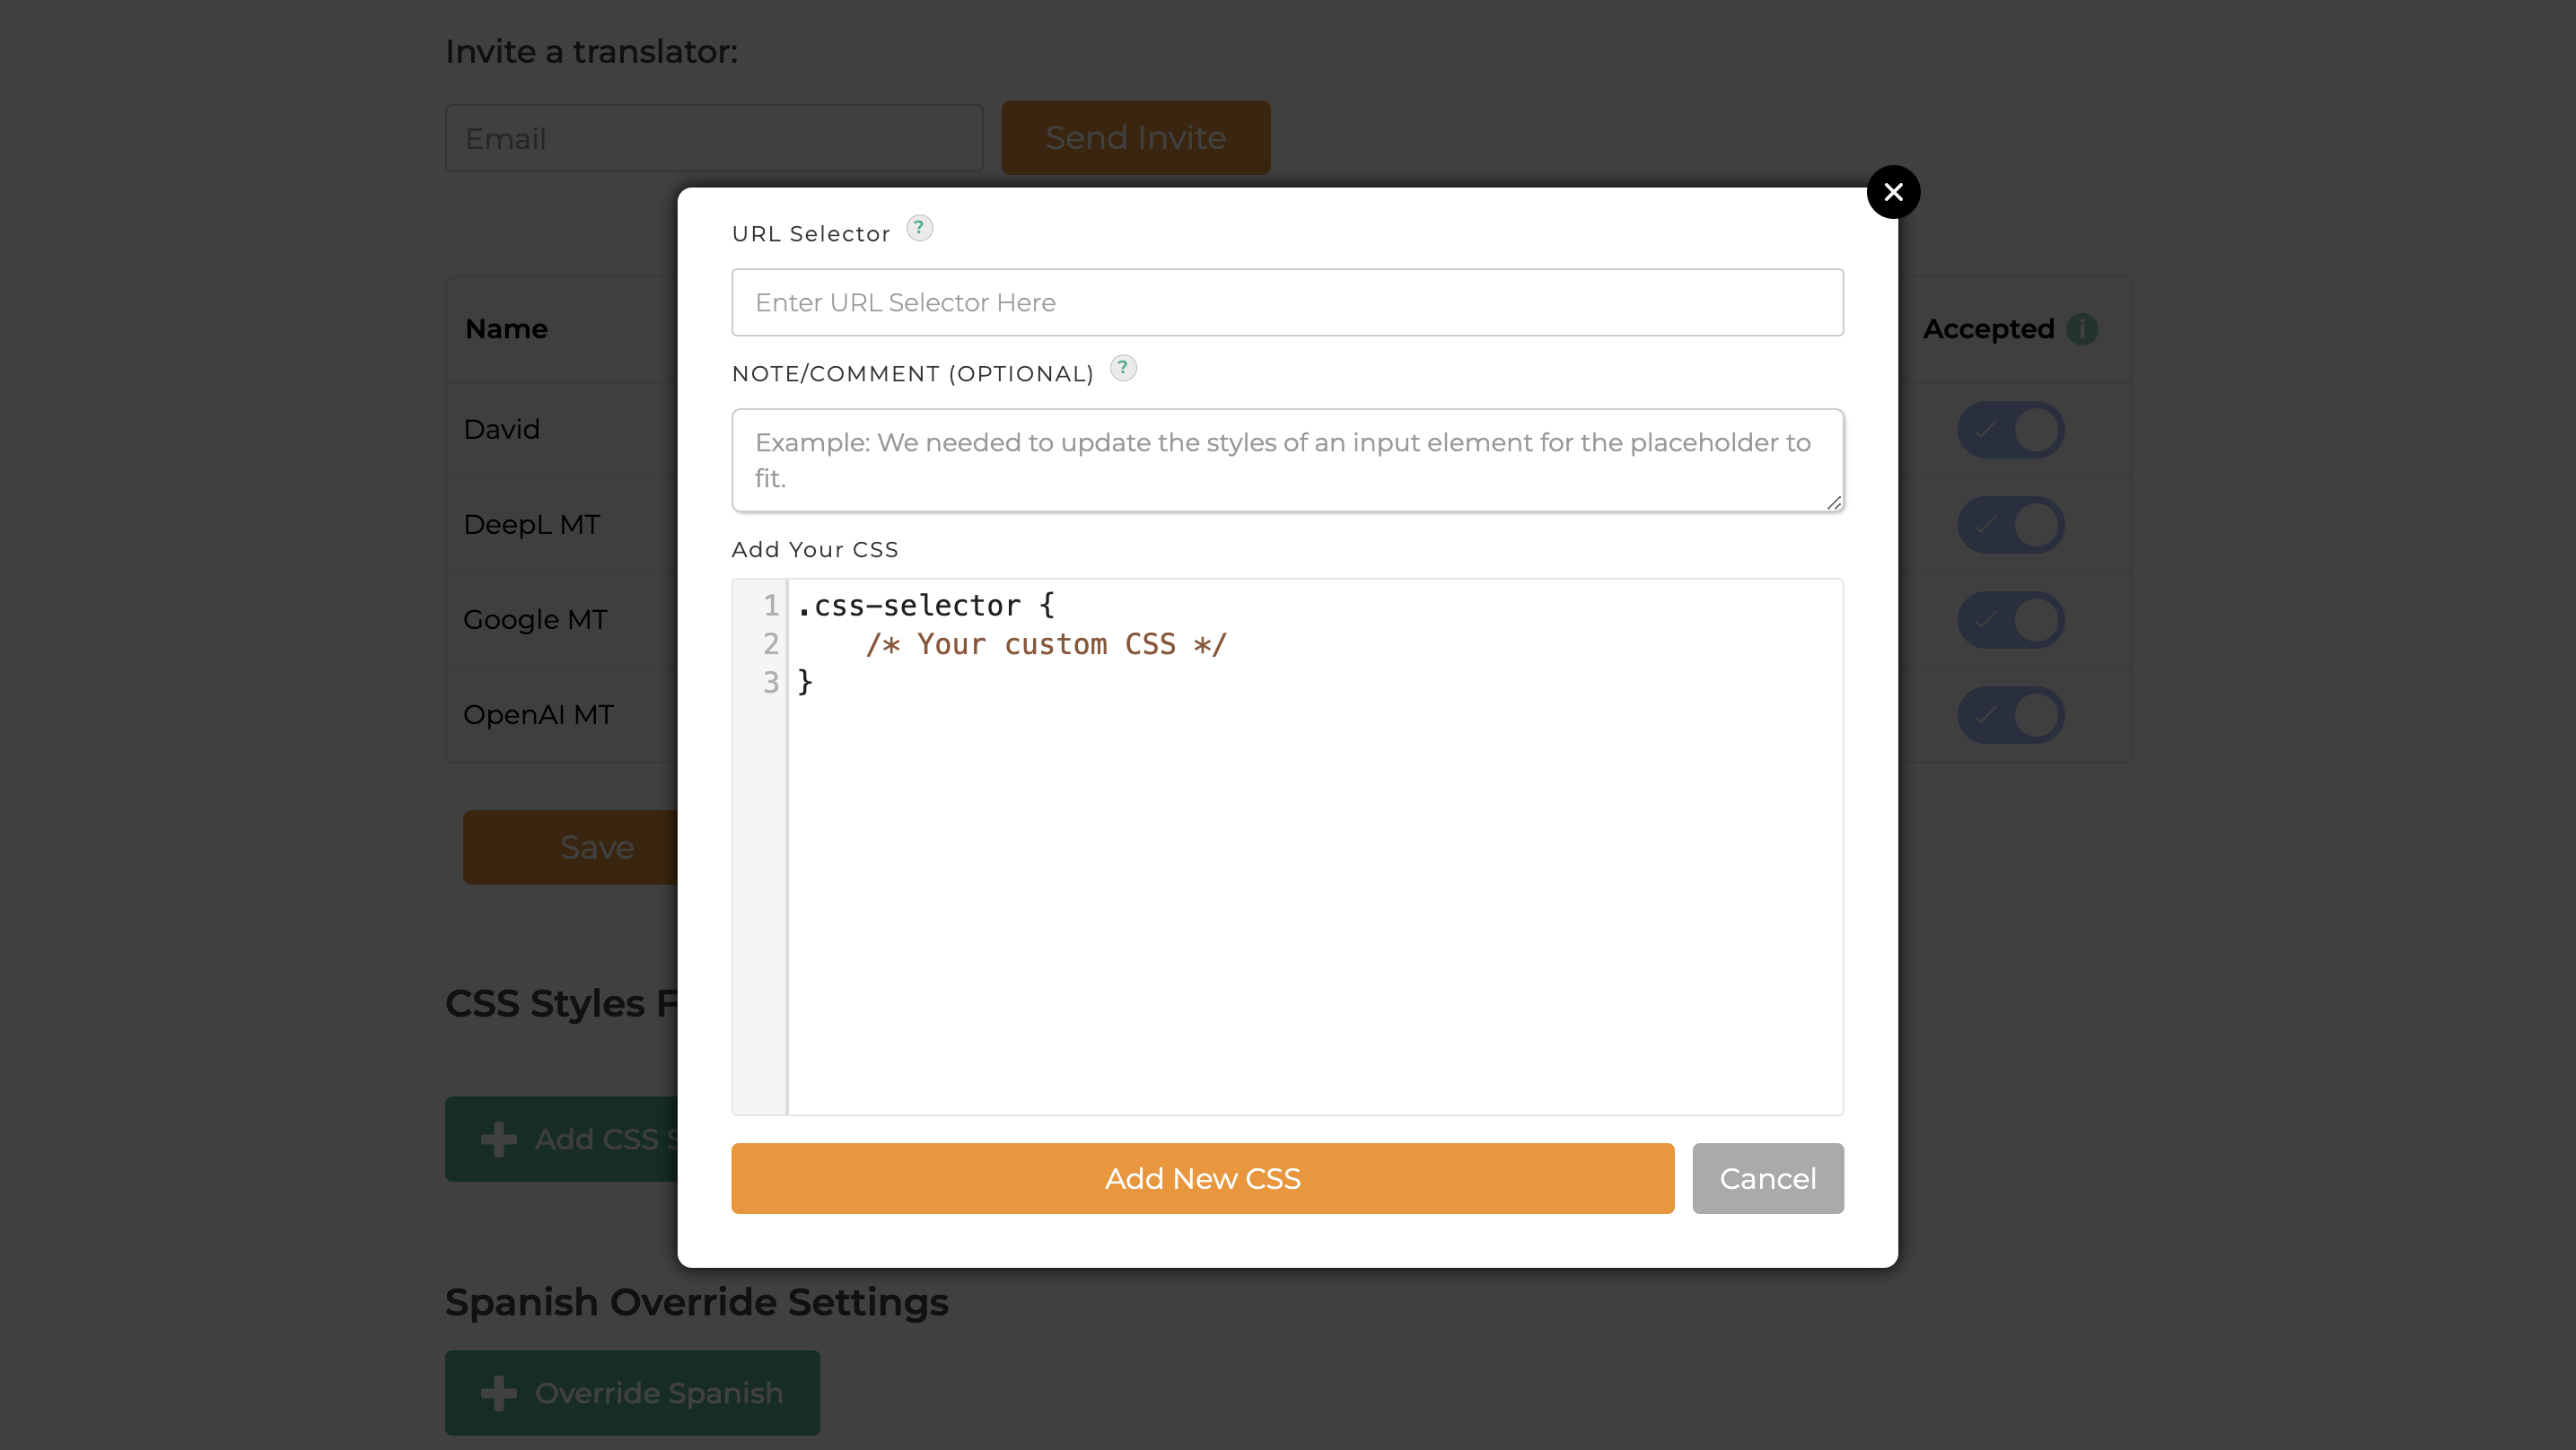Click the URL Selector input field

(1286, 302)
